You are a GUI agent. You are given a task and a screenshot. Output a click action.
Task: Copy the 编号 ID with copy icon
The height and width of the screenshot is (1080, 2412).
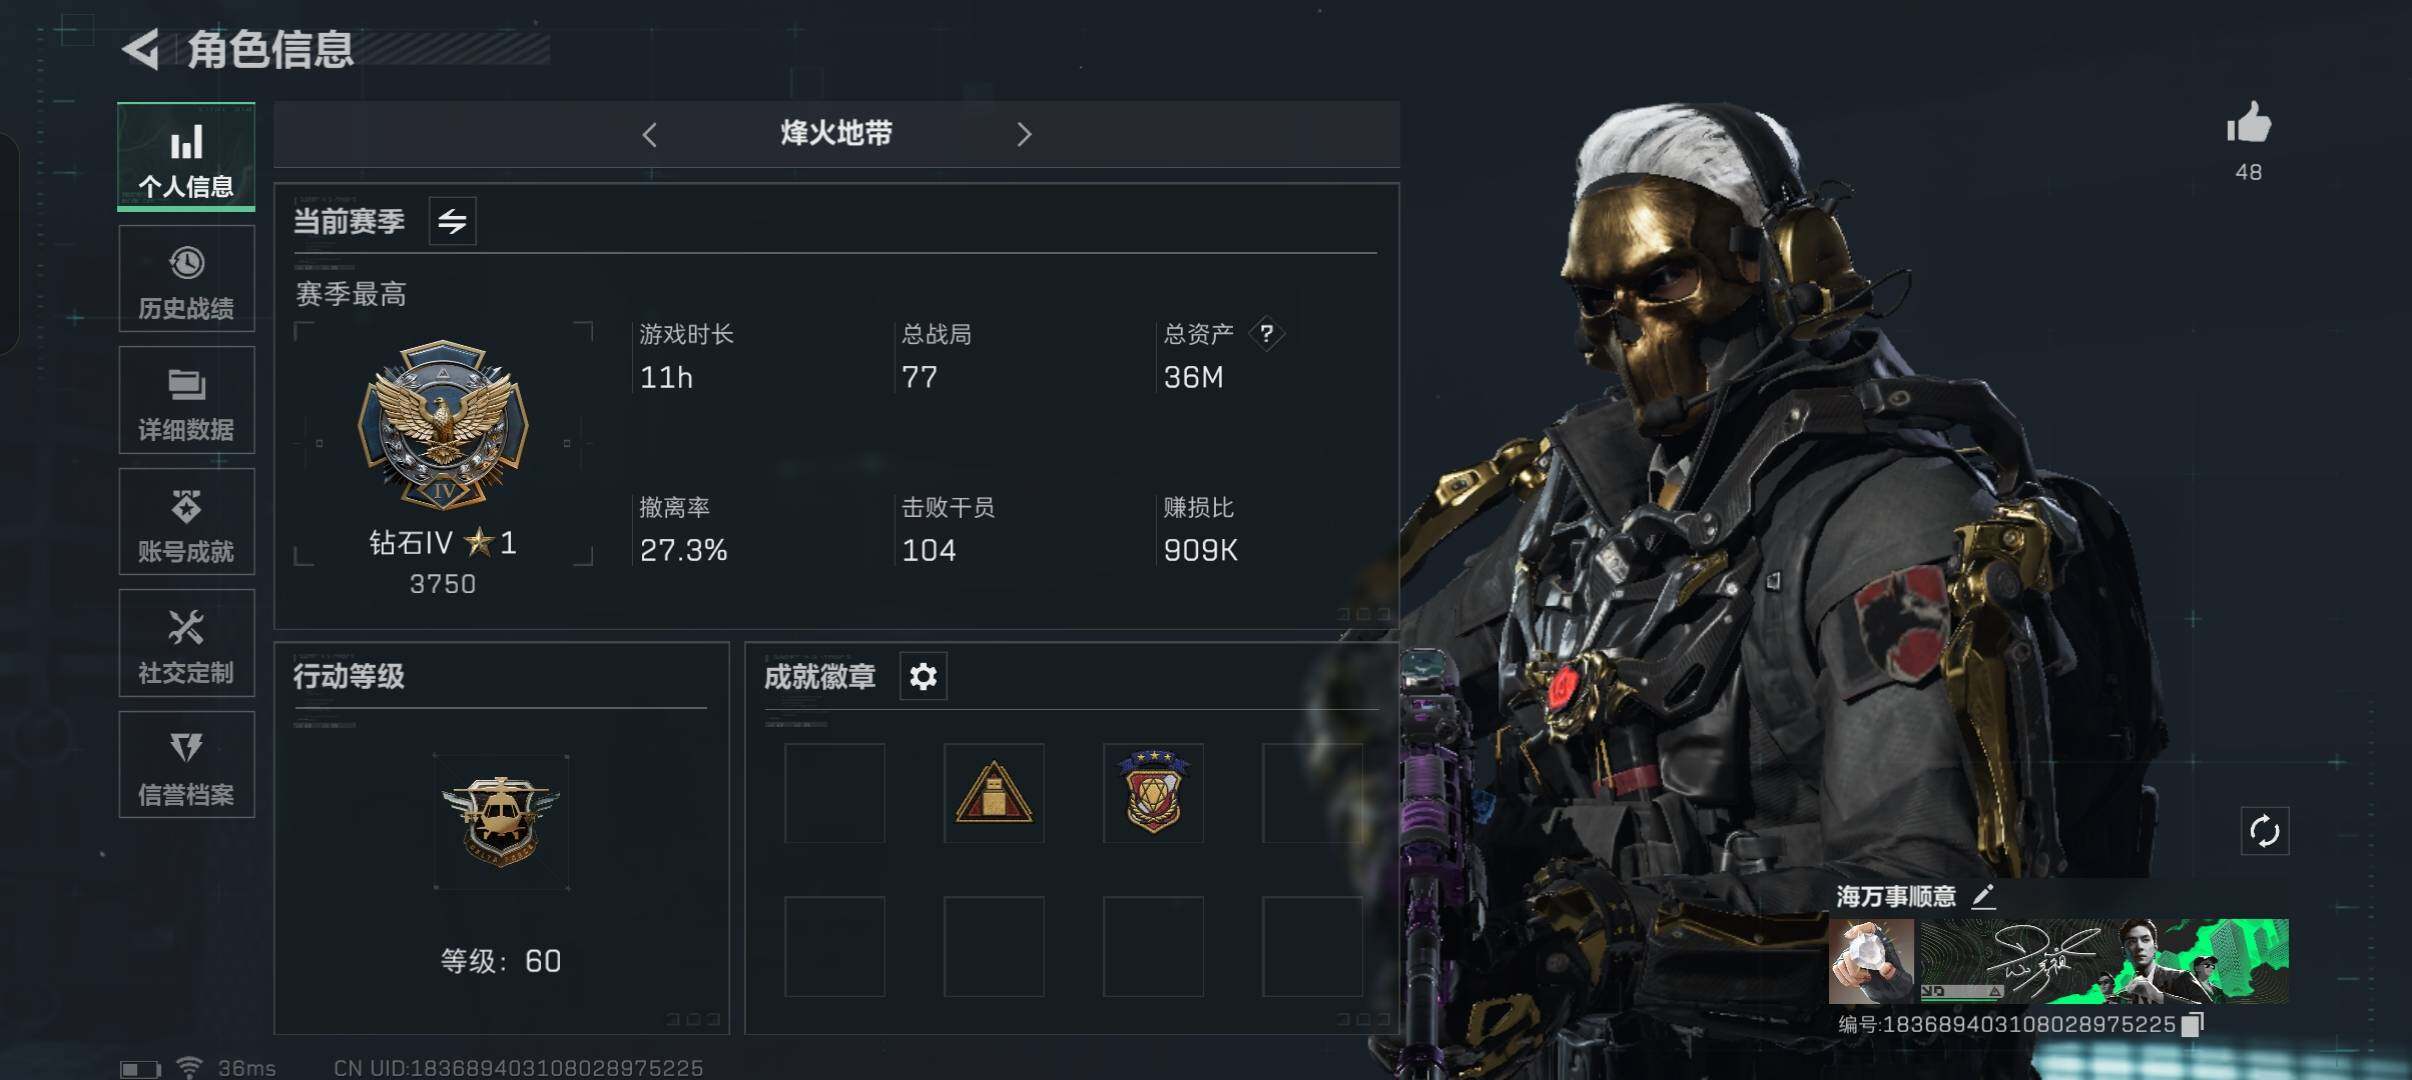[2192, 1024]
